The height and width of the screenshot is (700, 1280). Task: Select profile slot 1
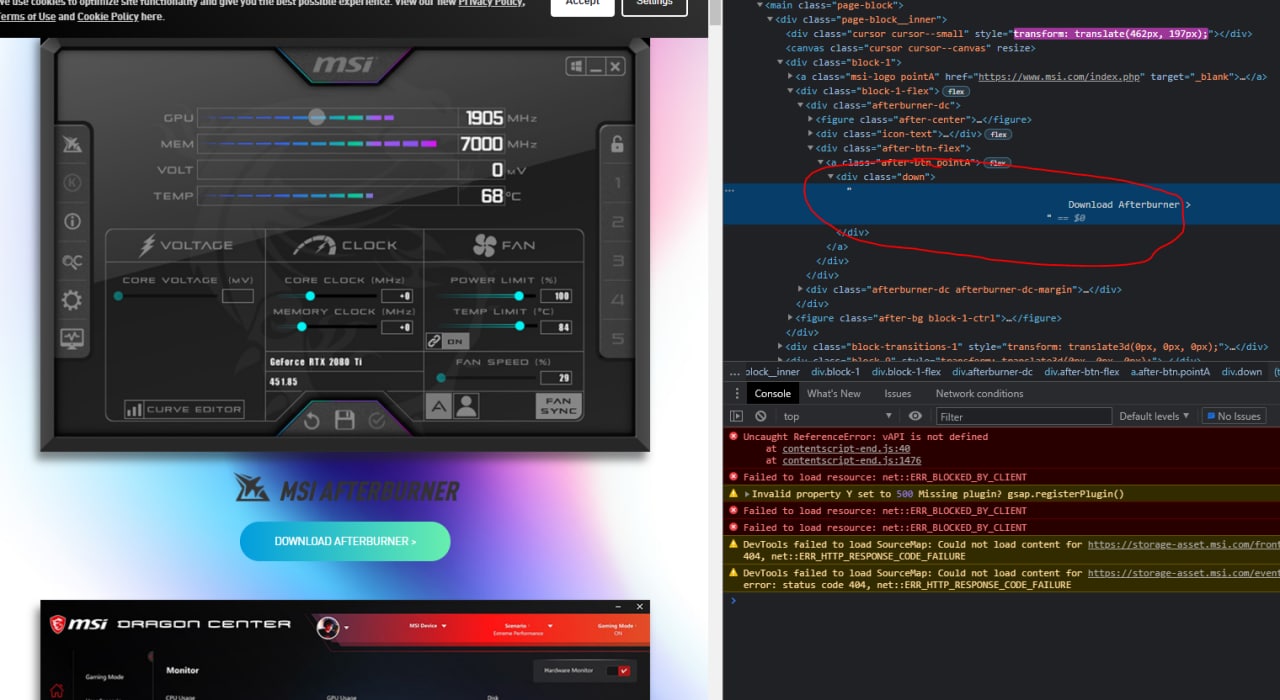(x=617, y=184)
